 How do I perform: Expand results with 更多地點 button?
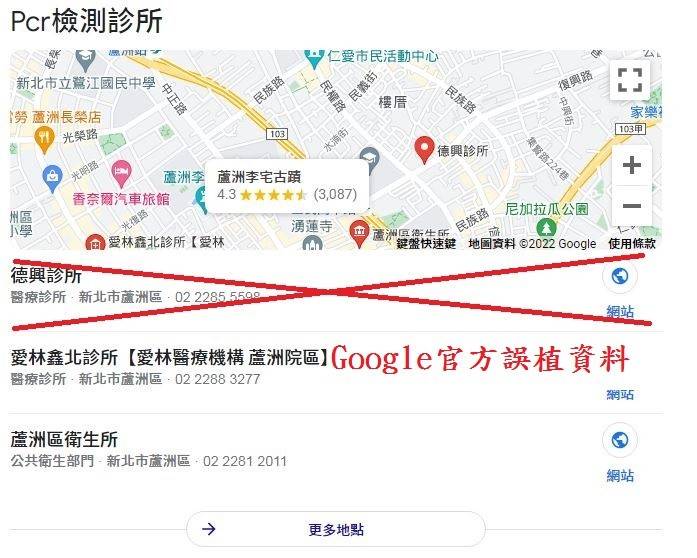[336, 529]
